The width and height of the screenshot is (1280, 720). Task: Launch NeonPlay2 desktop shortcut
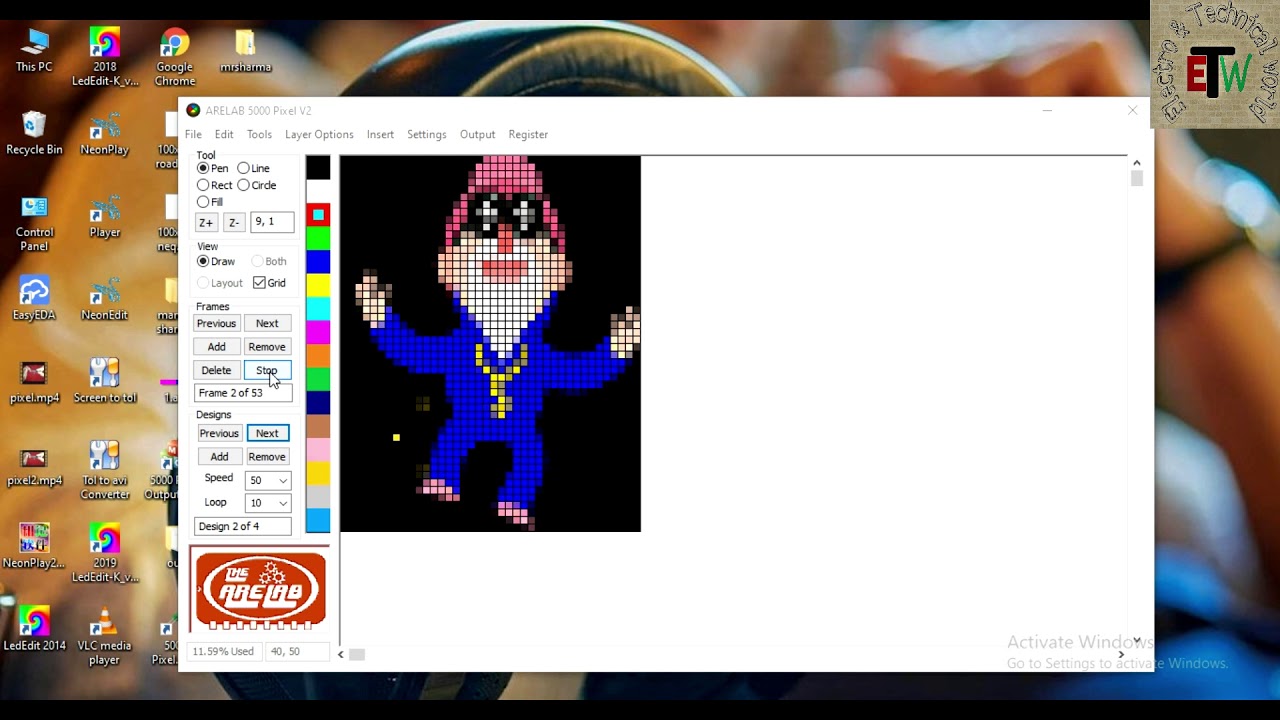click(x=34, y=547)
